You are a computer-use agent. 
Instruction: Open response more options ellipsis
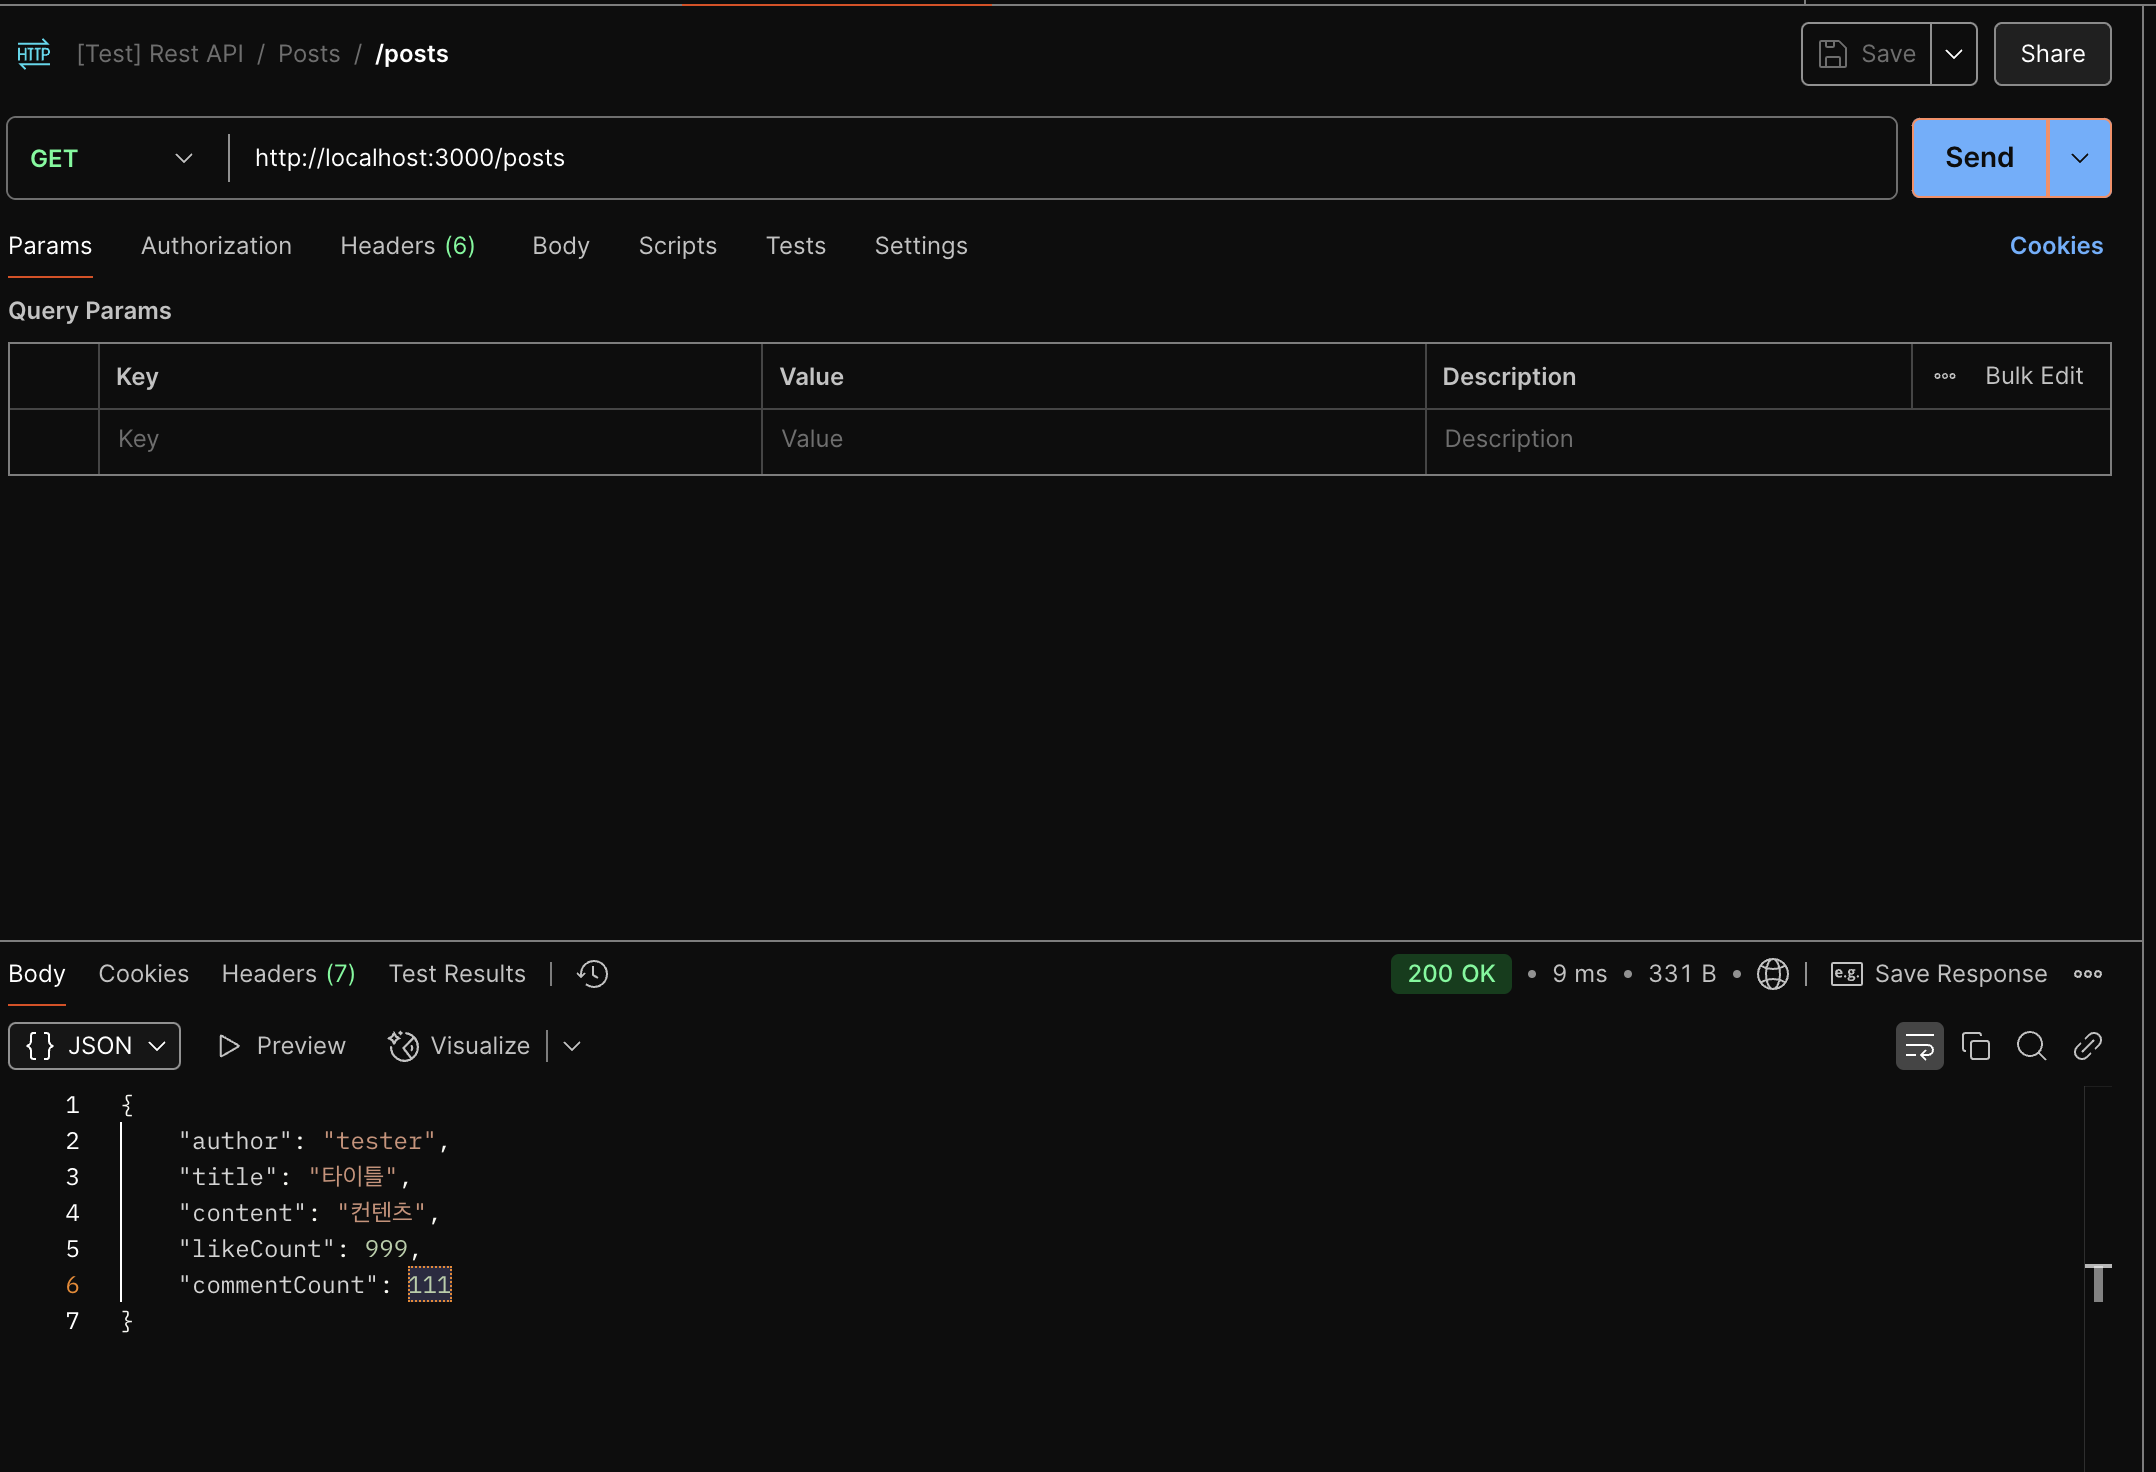coord(2087,974)
